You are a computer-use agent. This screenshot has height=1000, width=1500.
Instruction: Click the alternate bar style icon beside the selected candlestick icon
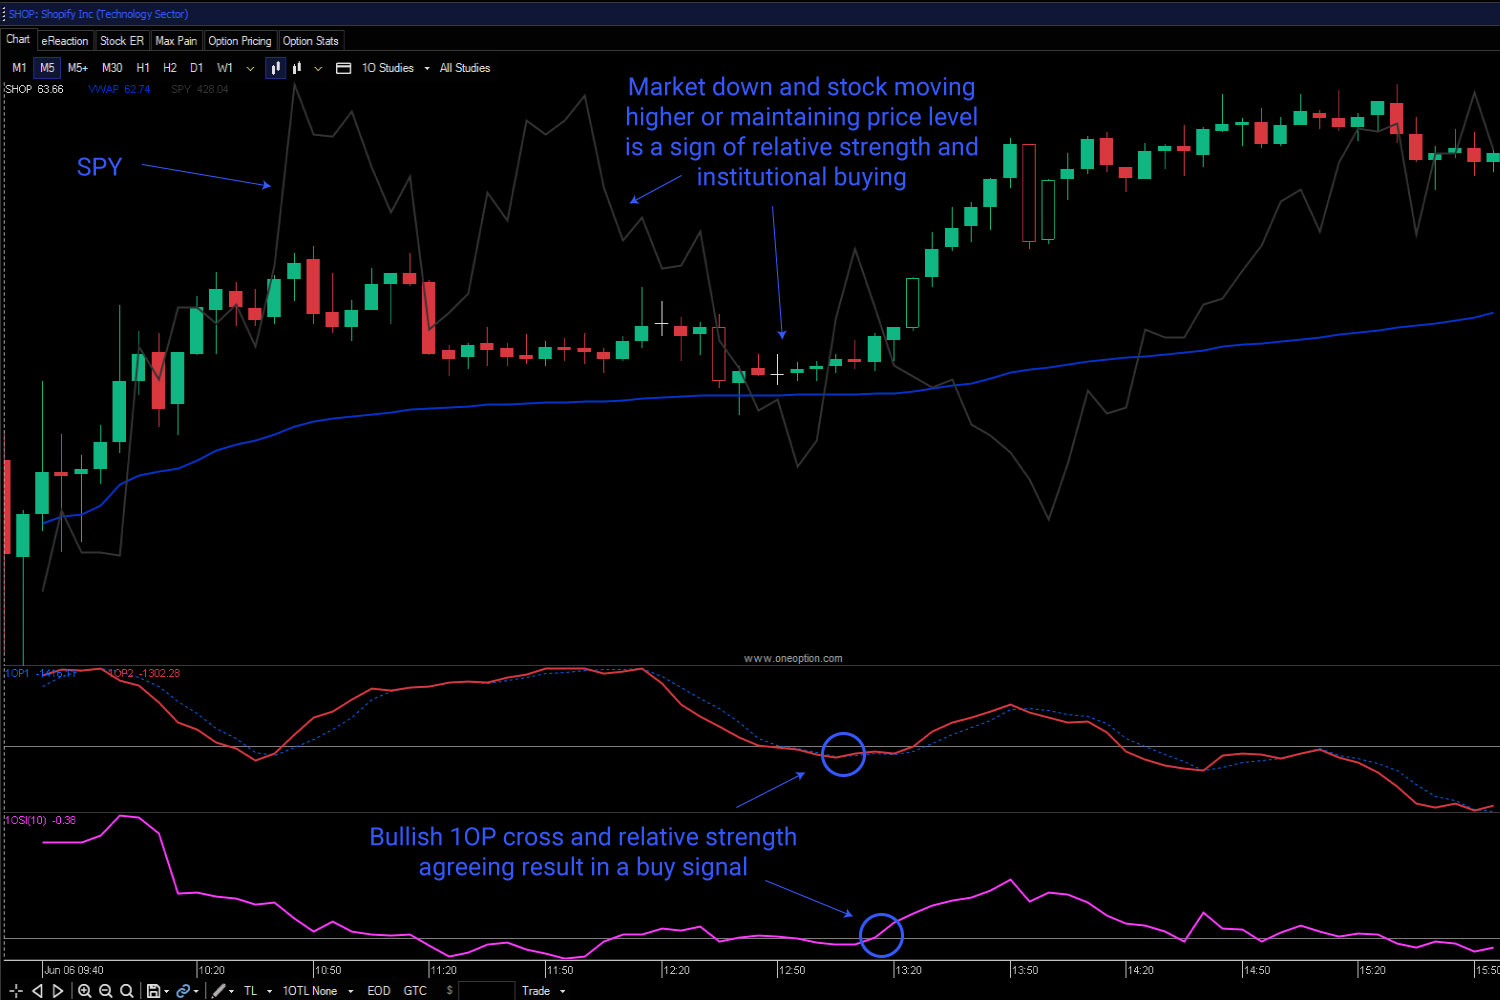[297, 67]
